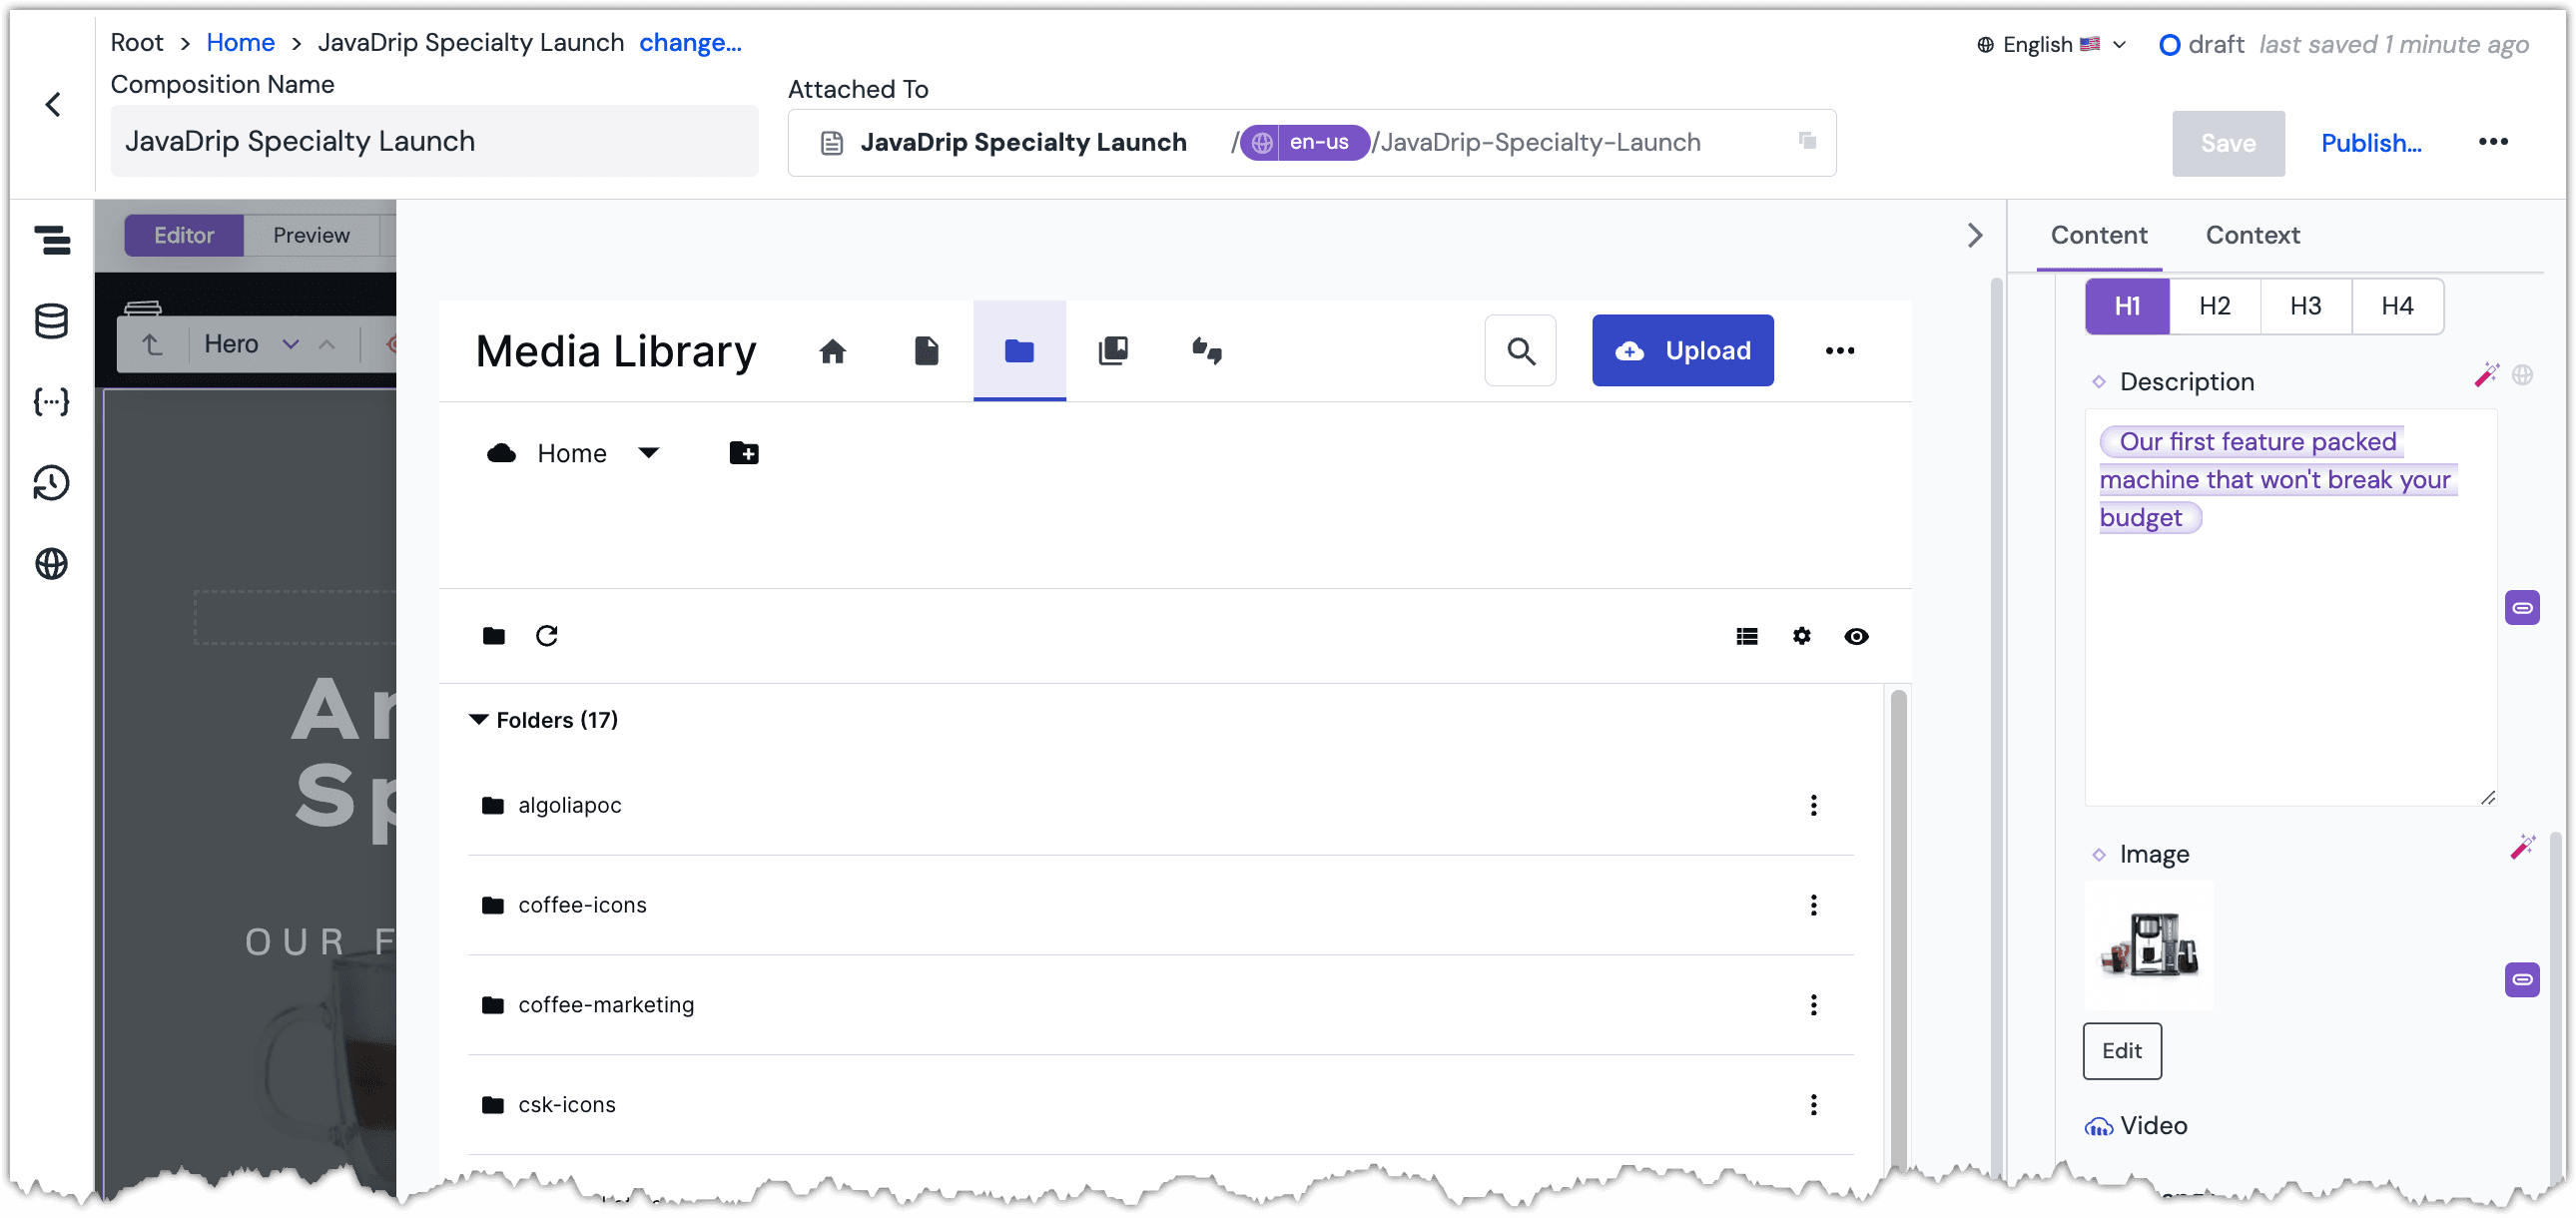Open options menu for coffee-marketing folder
The height and width of the screenshot is (1218, 2576).
point(1813,1006)
